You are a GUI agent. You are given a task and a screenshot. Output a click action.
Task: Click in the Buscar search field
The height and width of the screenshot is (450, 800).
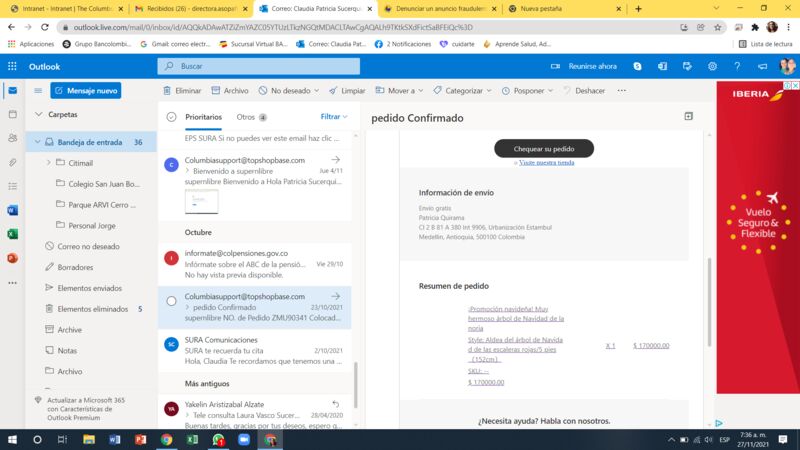point(259,66)
